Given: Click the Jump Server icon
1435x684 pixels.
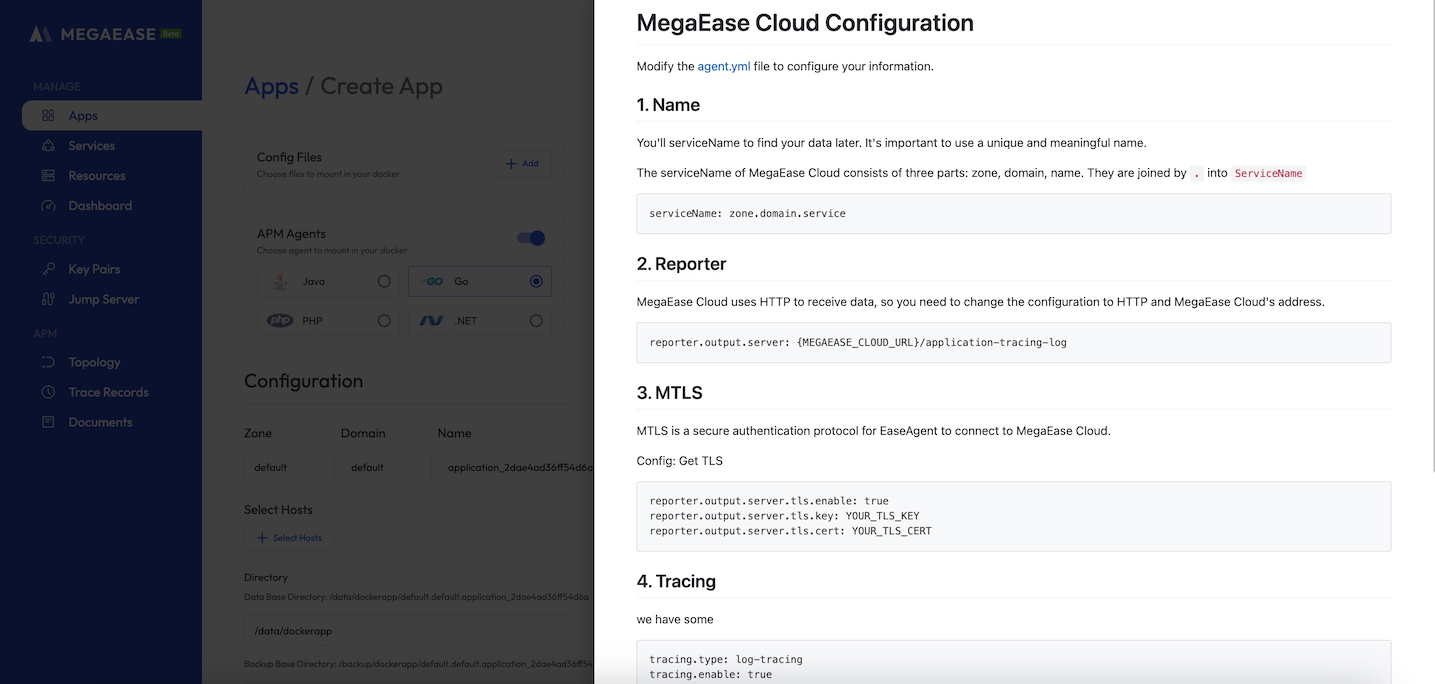Looking at the screenshot, I should click(x=48, y=299).
